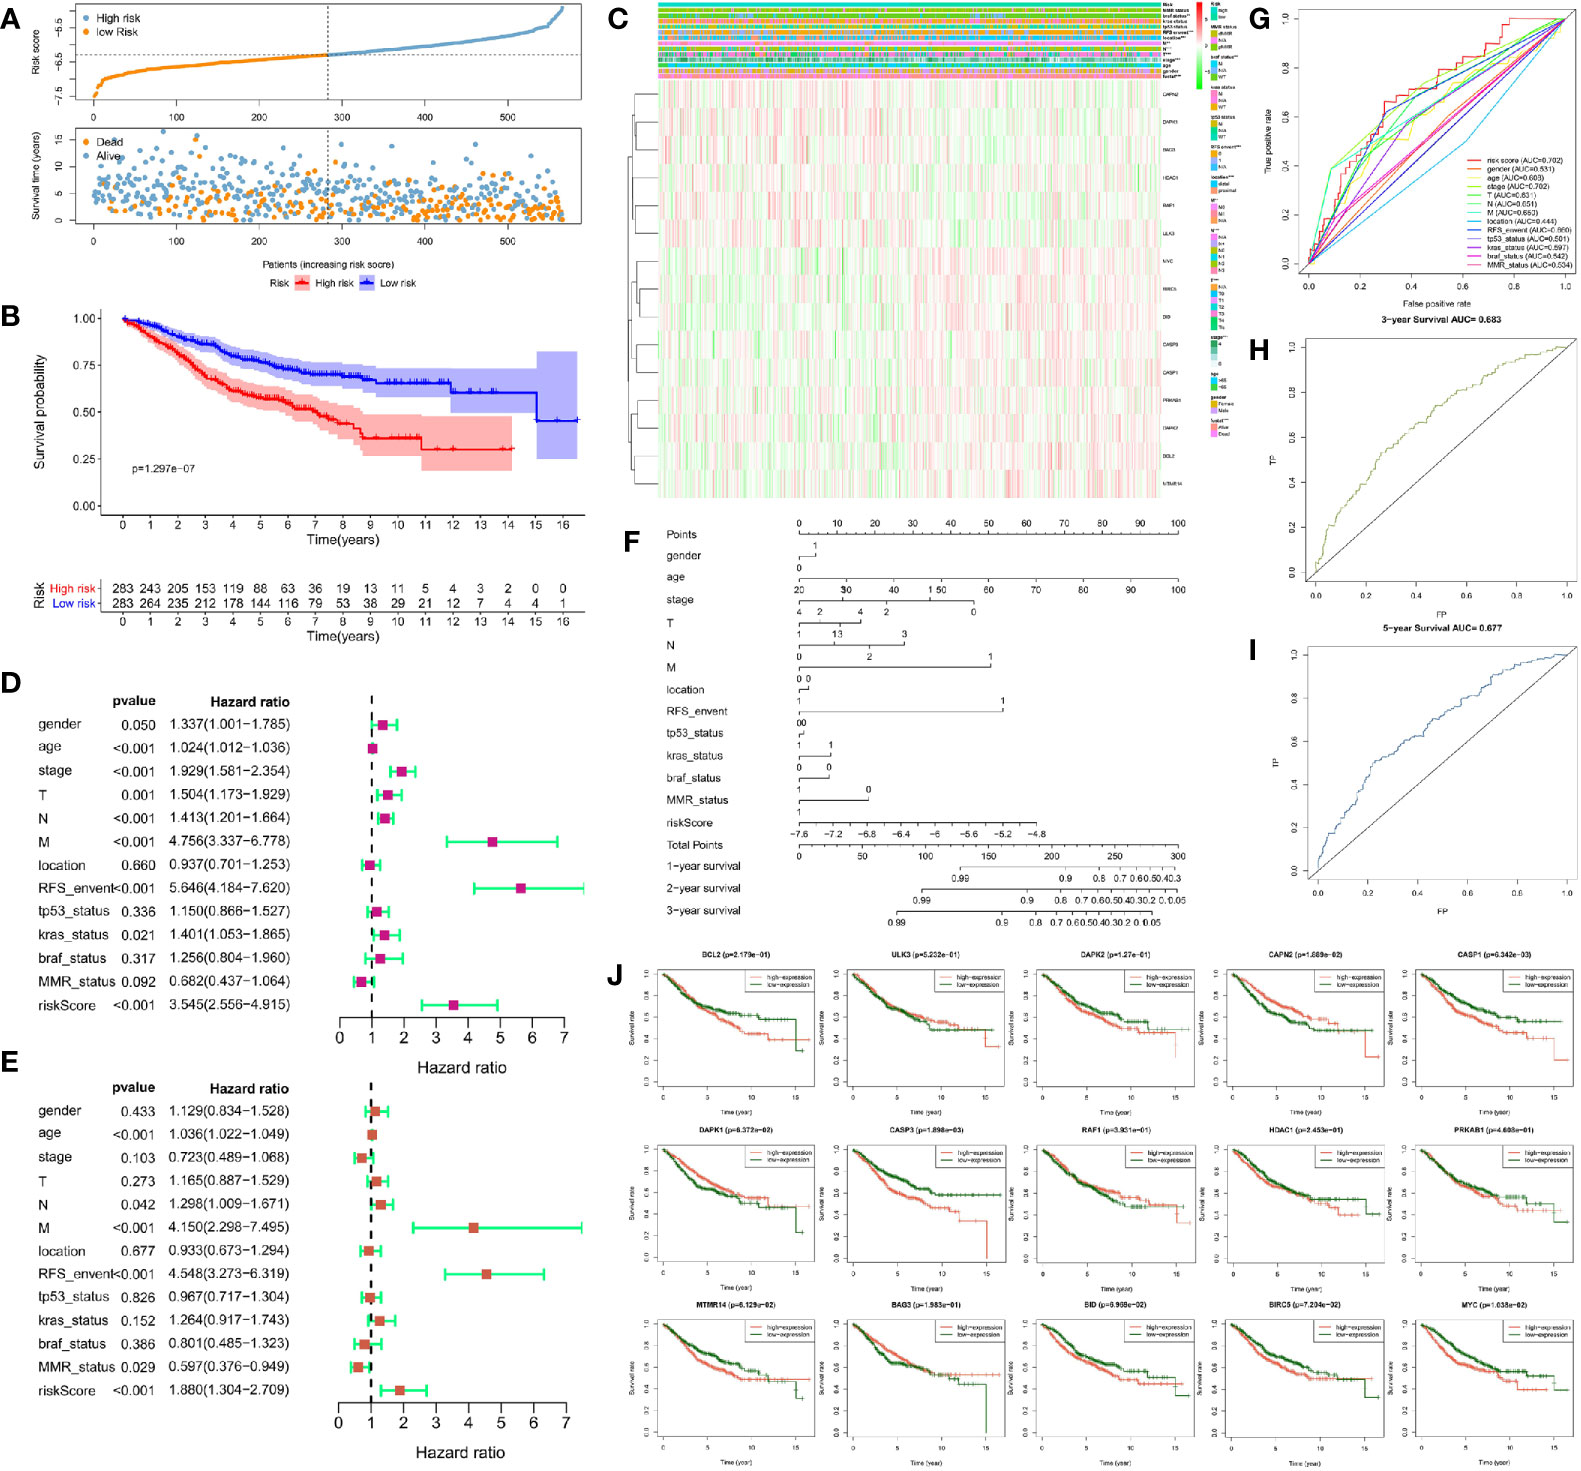Click the 'True positive rate' axis label

point(1268,140)
